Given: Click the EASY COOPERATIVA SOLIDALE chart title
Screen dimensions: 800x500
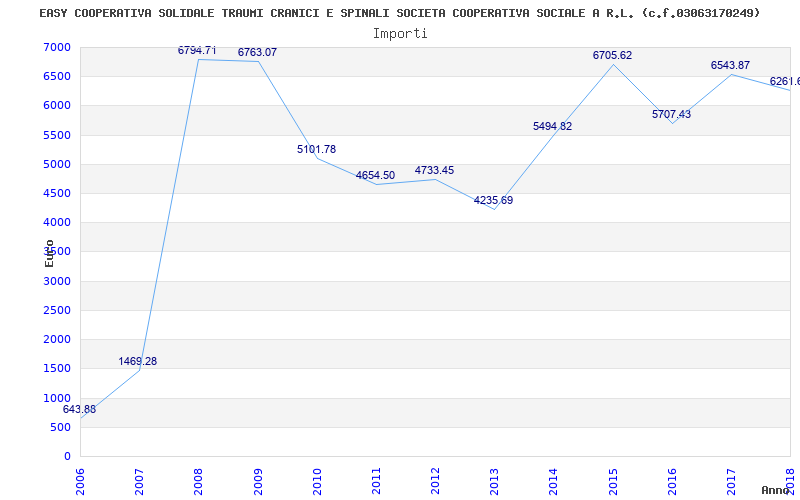Looking at the screenshot, I should pos(400,13).
